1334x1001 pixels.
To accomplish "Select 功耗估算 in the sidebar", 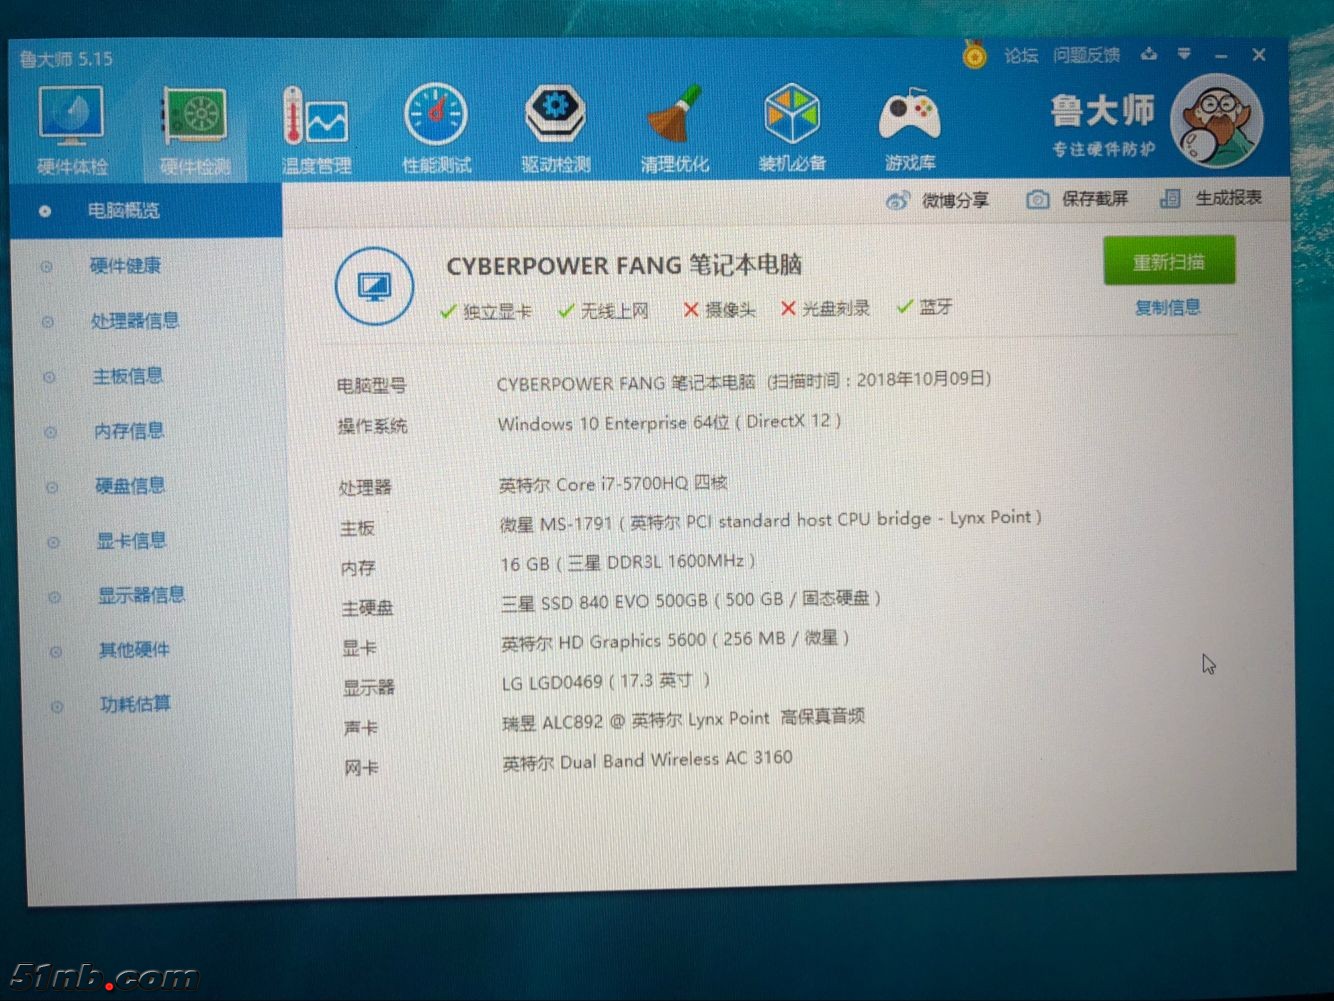I will pyautogui.click(x=135, y=704).
